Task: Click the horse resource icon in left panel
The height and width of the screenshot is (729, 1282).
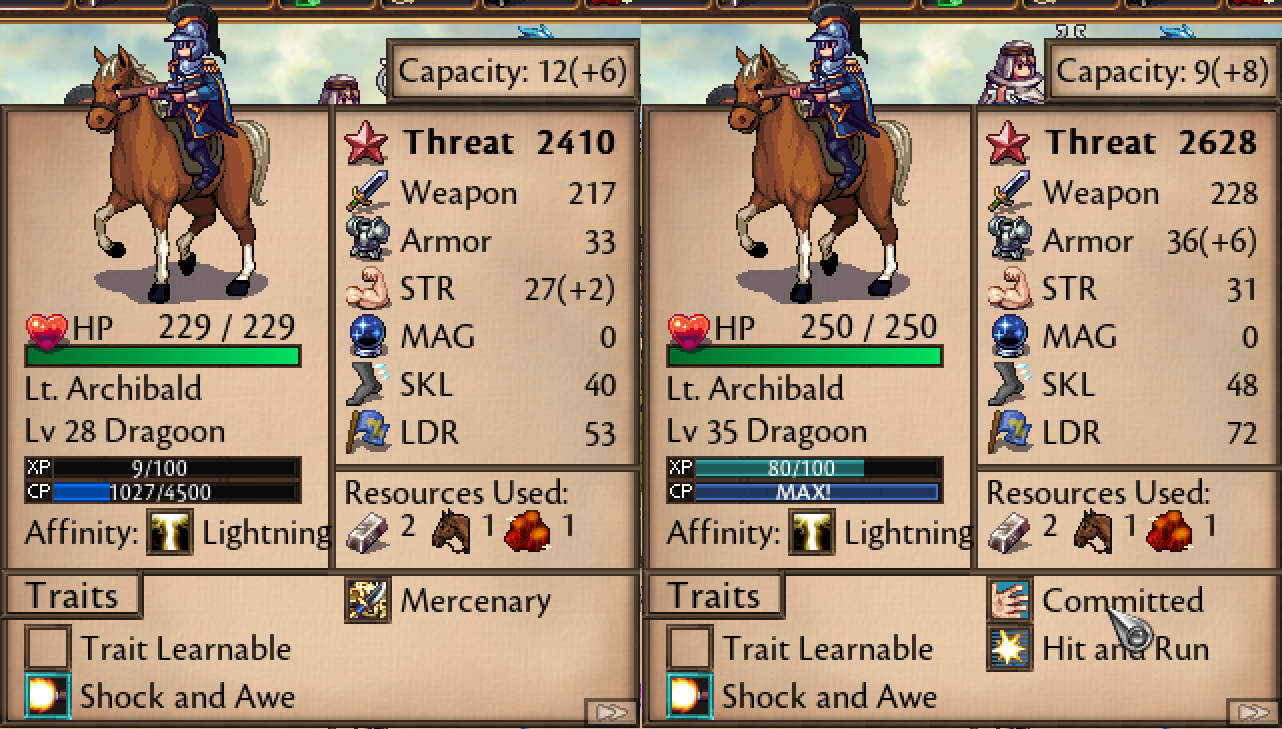Action: (451, 531)
